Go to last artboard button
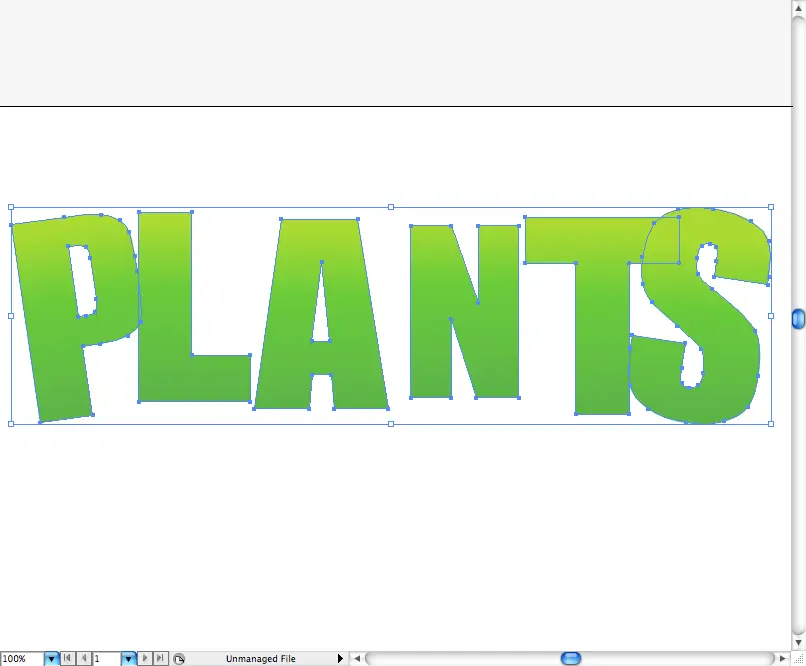This screenshot has height=666, width=806. tap(160, 658)
